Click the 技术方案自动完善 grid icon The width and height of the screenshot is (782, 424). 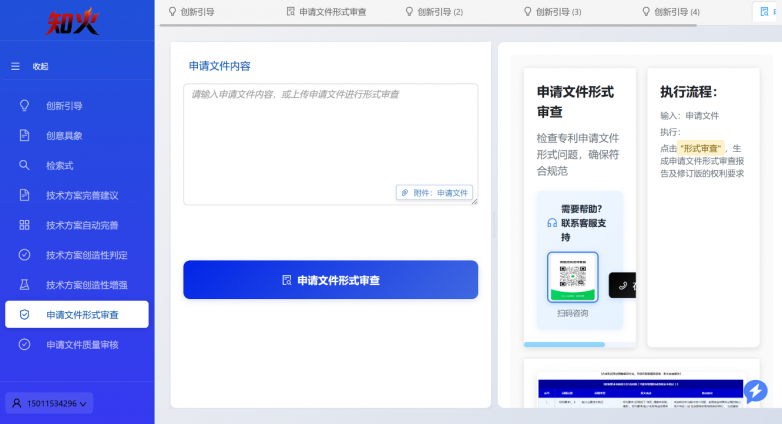coord(24,225)
